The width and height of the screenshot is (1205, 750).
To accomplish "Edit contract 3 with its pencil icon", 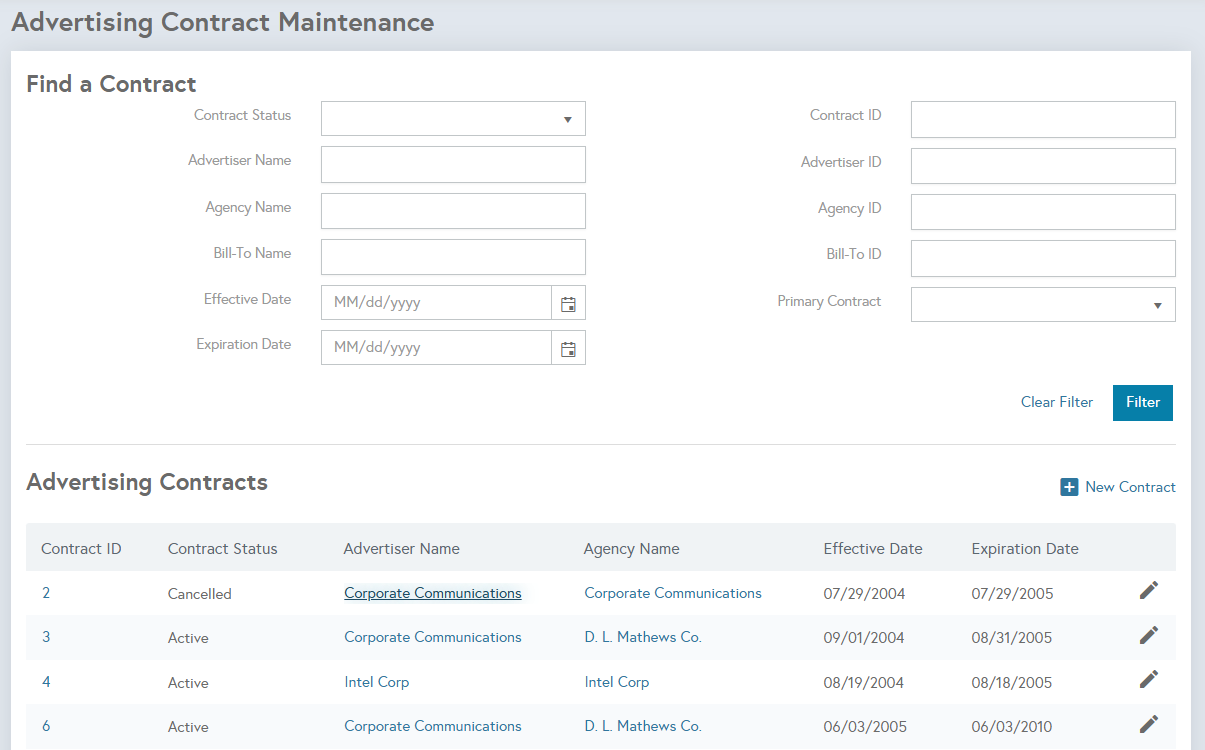I will (x=1149, y=634).
